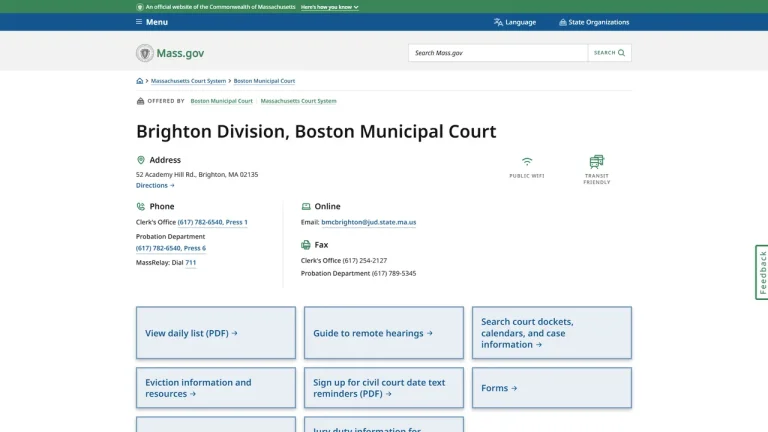
Task: Open Massachusetts Court System breadcrumb link
Action: [x=189, y=81]
